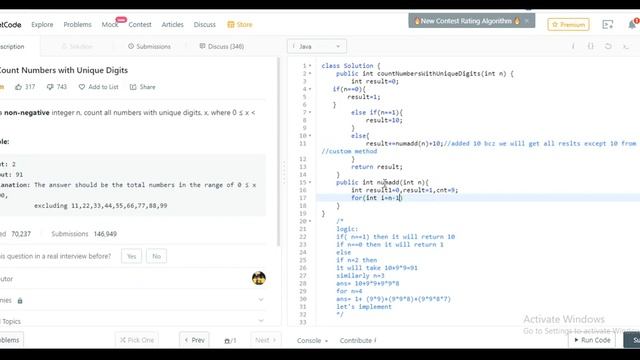Reset code with the circular arrow icon
Viewport: 640px width, 360px height.
pos(608,47)
